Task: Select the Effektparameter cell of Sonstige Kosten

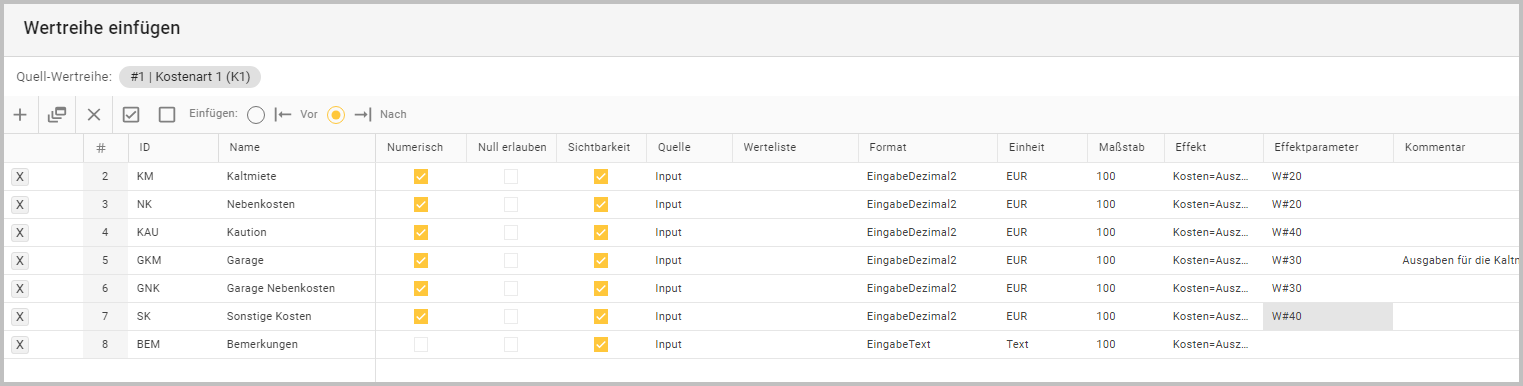Action: tap(1327, 317)
